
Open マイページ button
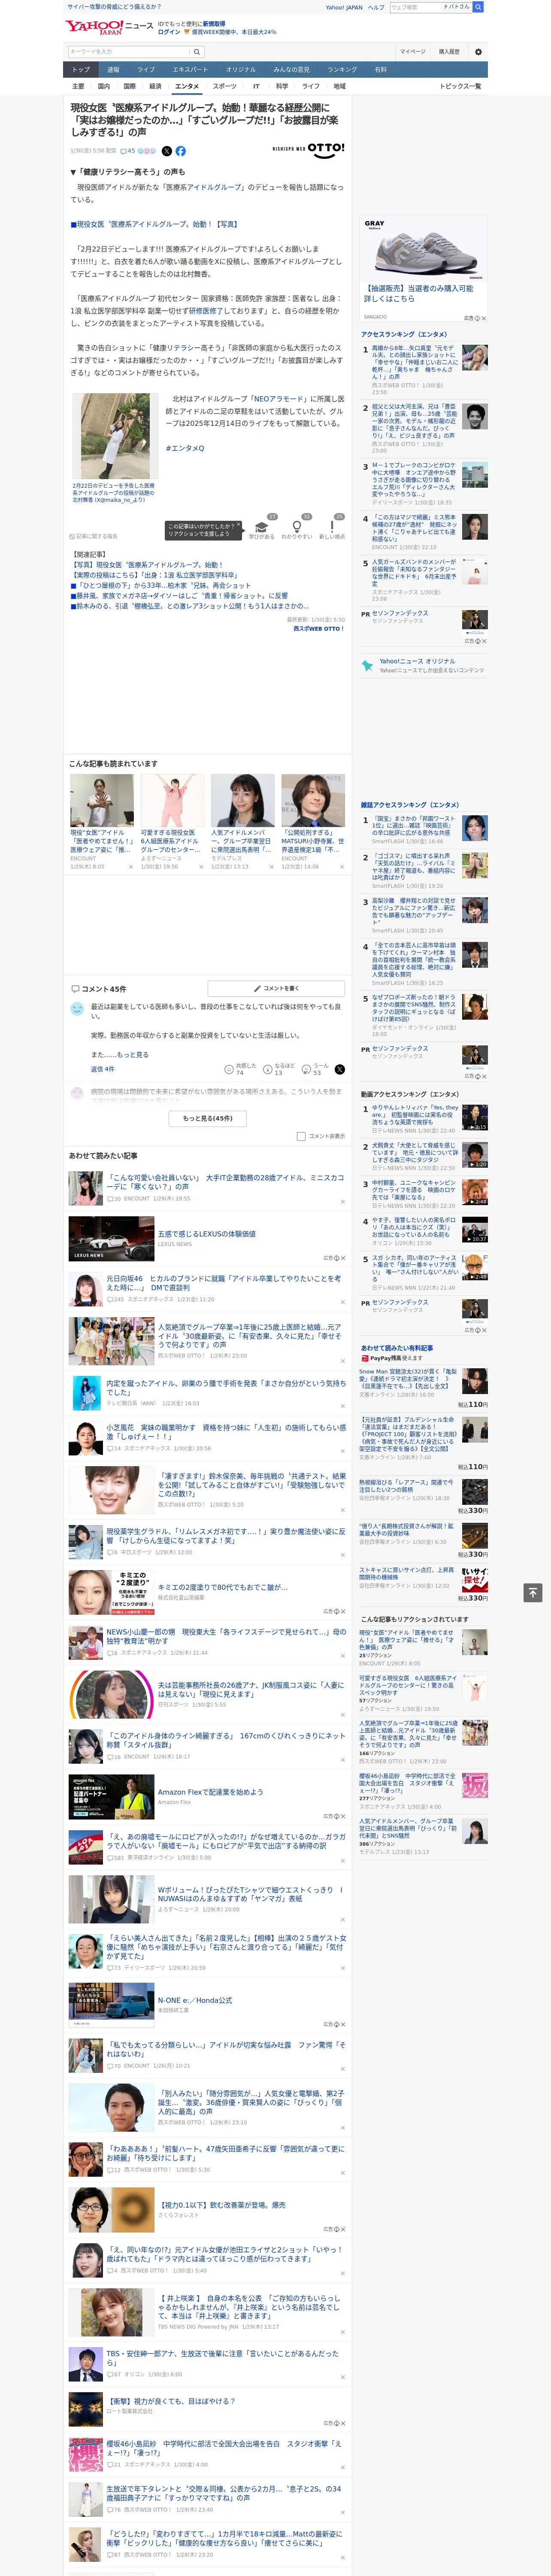click(413, 51)
